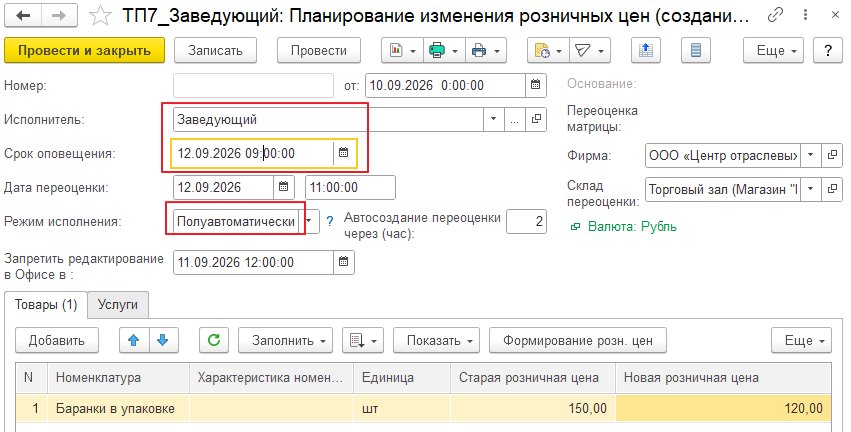Image resolution: width=851 pixels, height=432 pixels.
Task: Open the blue printer print menu
Action: [486, 50]
